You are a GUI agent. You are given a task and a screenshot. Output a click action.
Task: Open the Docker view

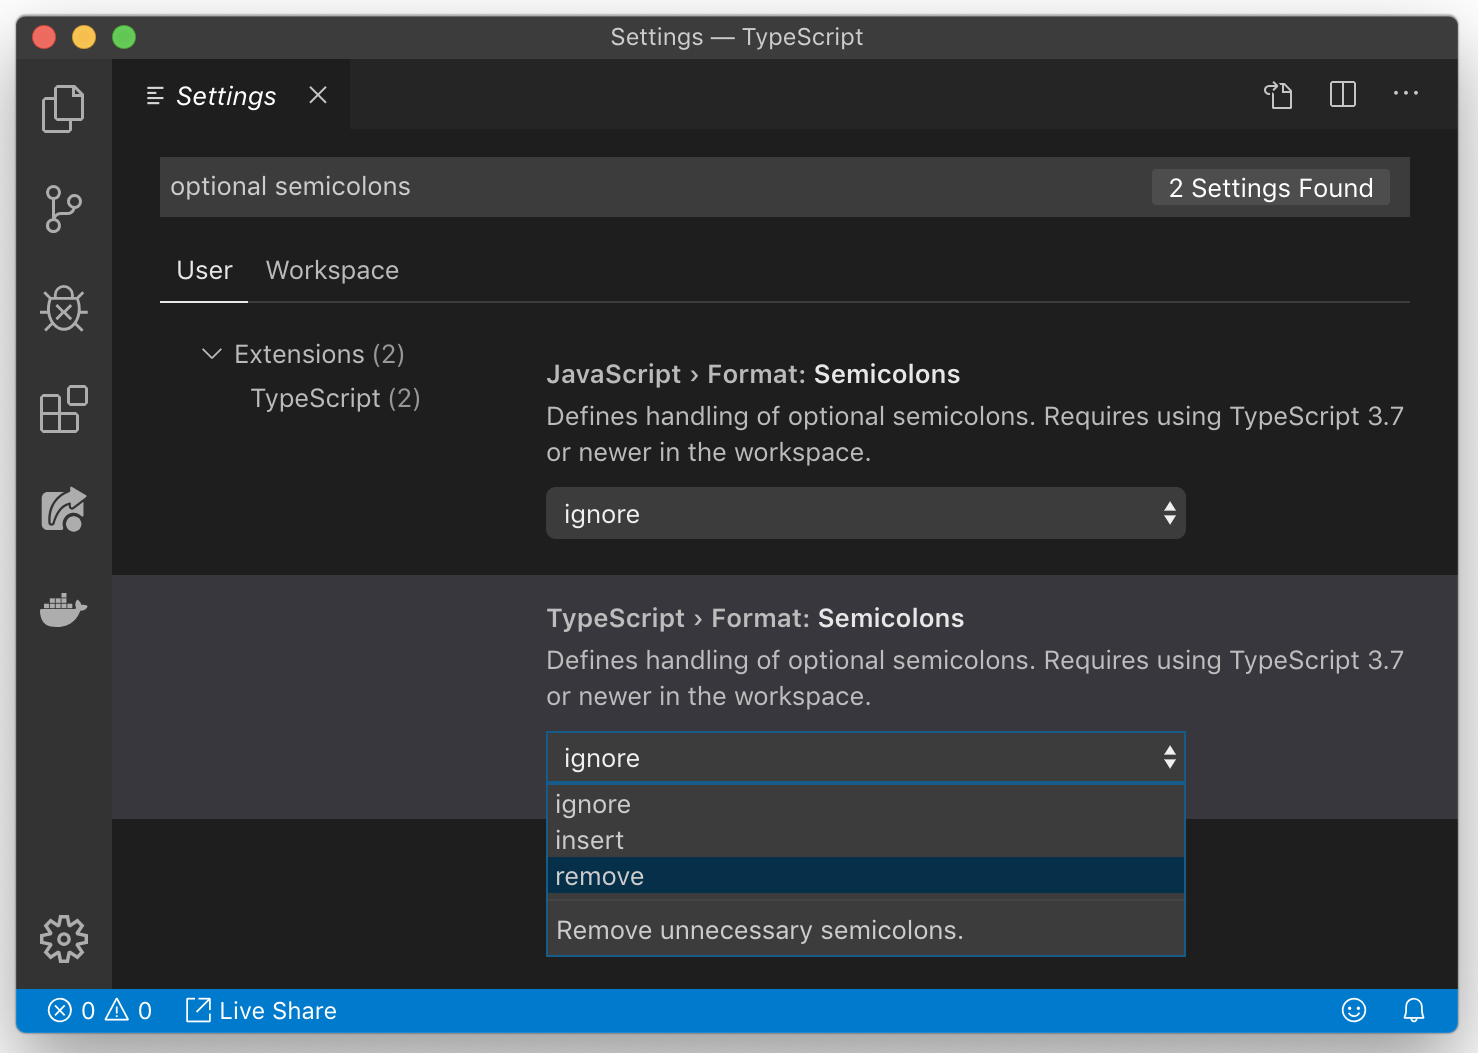point(63,609)
